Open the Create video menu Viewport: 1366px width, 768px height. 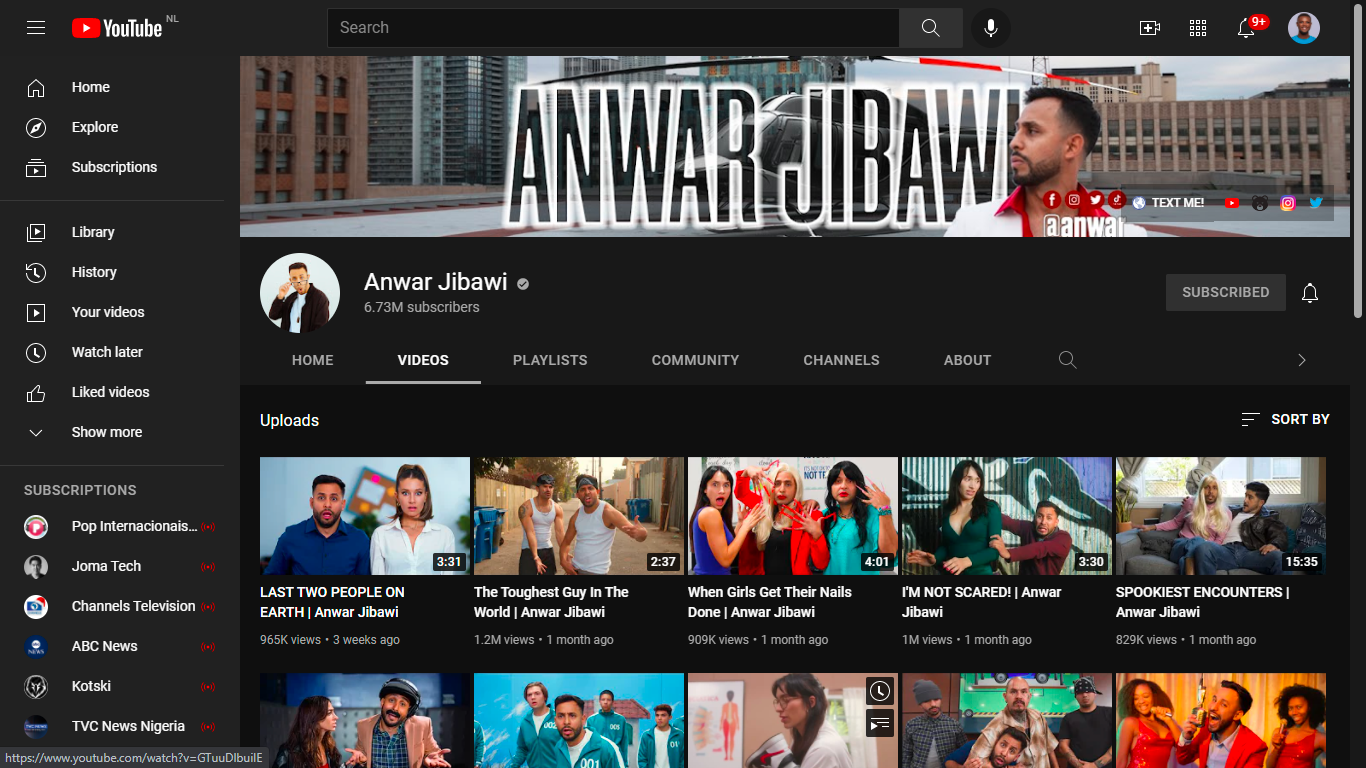[x=1150, y=28]
